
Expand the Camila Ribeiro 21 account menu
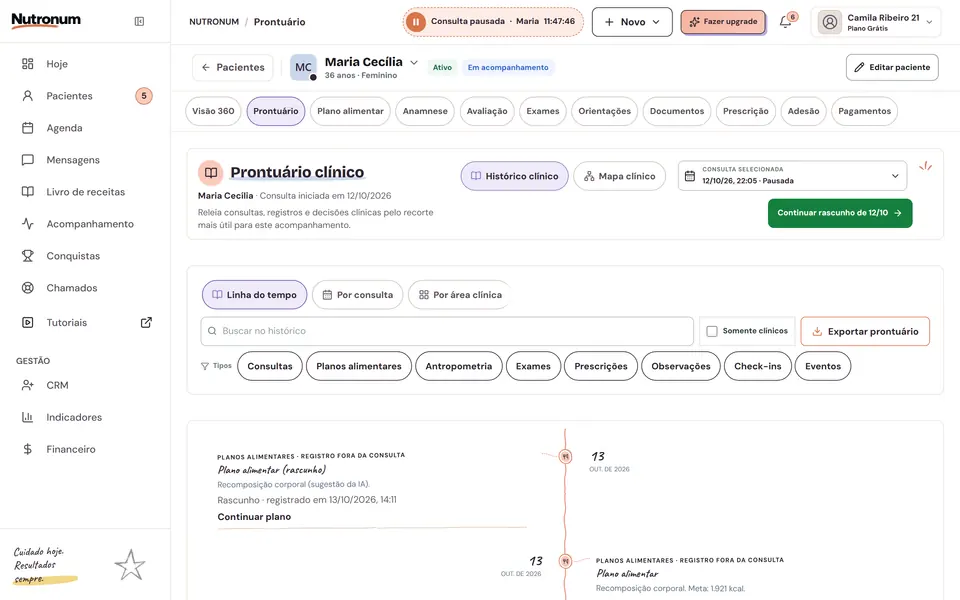coord(876,22)
